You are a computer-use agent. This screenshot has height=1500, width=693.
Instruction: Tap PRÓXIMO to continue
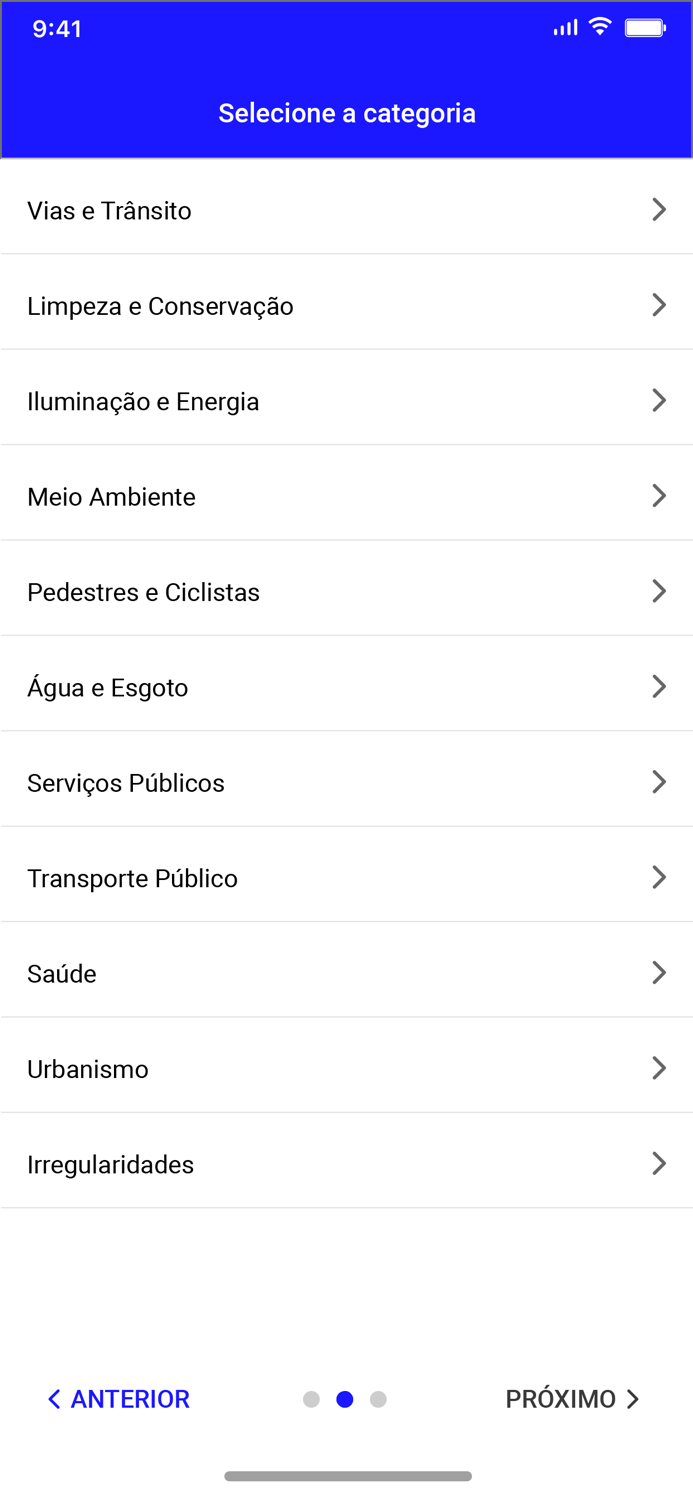562,1399
